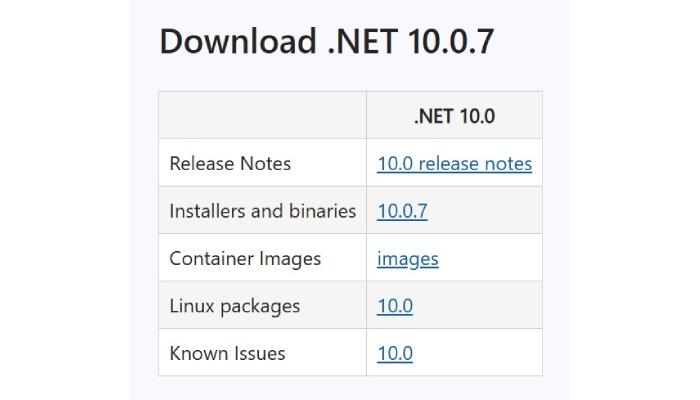Viewport: 700px width, 400px height.
Task: Click the word notes in release notes link
Action: (508, 163)
